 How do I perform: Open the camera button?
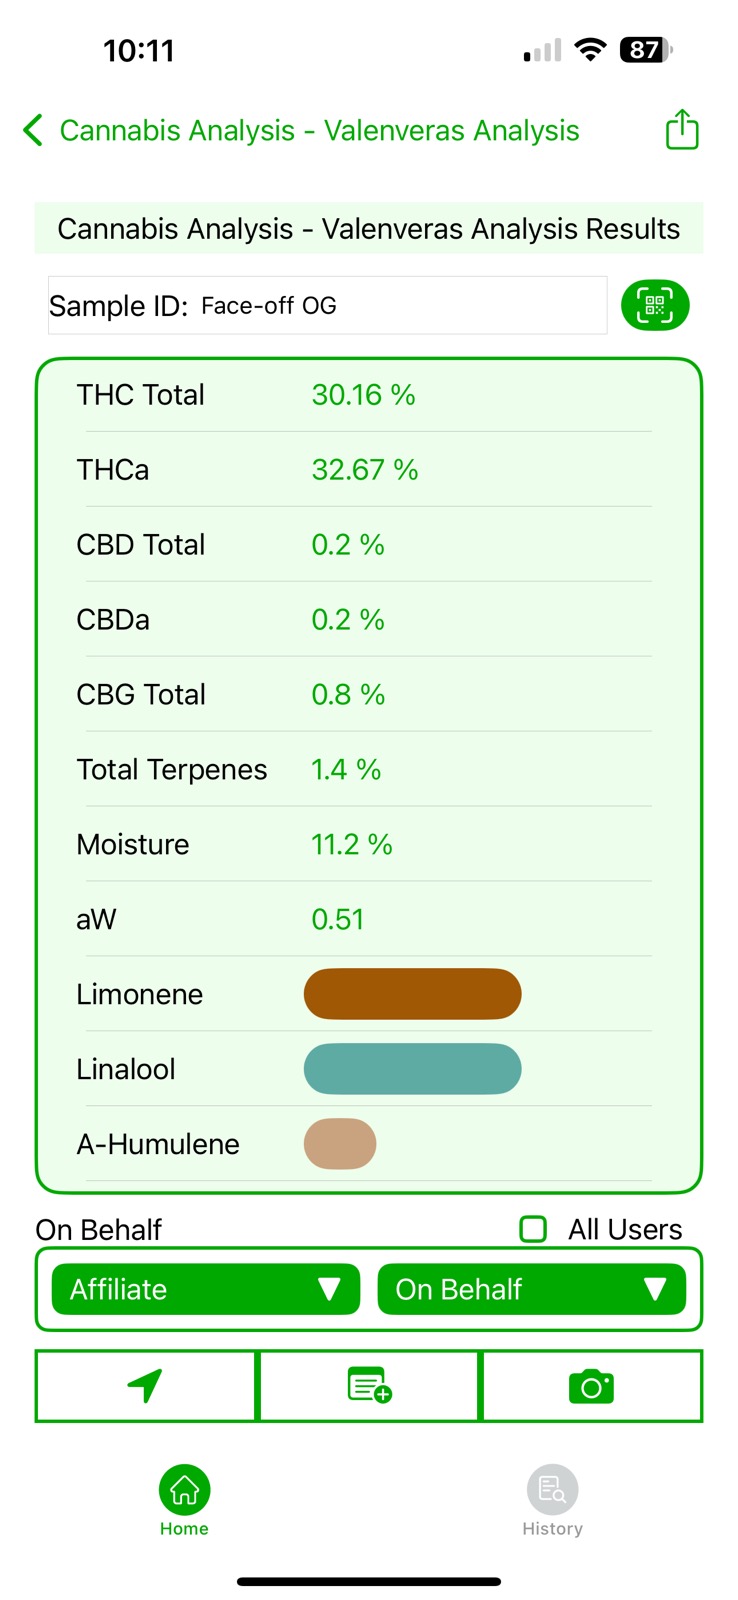(x=592, y=1386)
